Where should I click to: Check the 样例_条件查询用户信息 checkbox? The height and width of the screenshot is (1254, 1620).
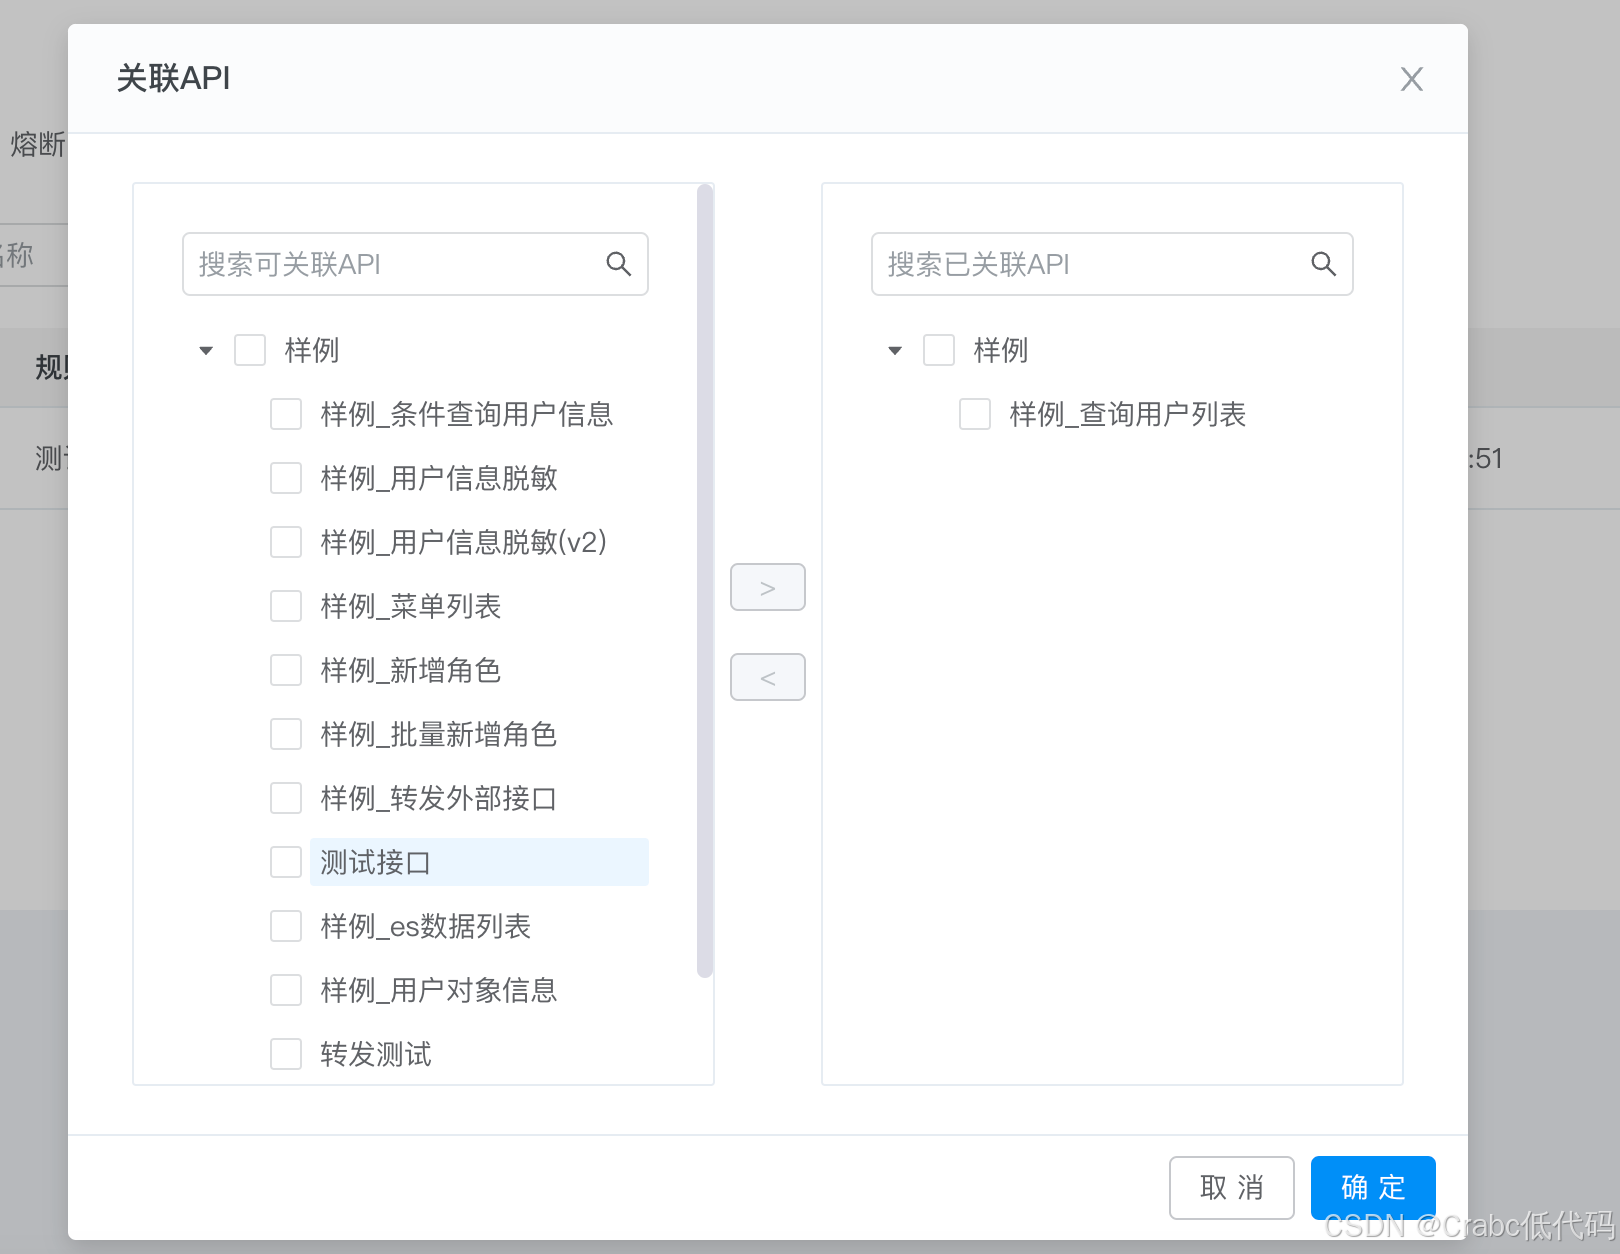(x=285, y=413)
